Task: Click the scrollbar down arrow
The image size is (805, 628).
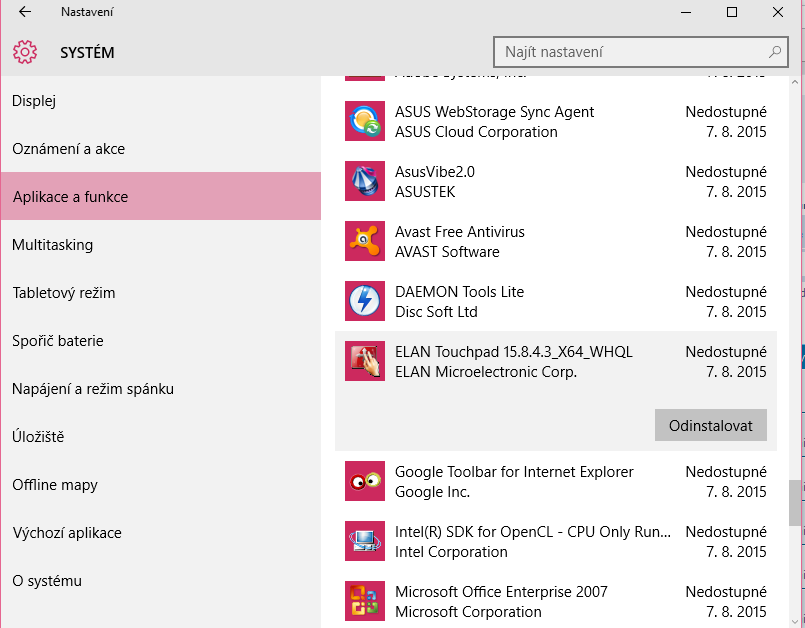Action: point(795,622)
